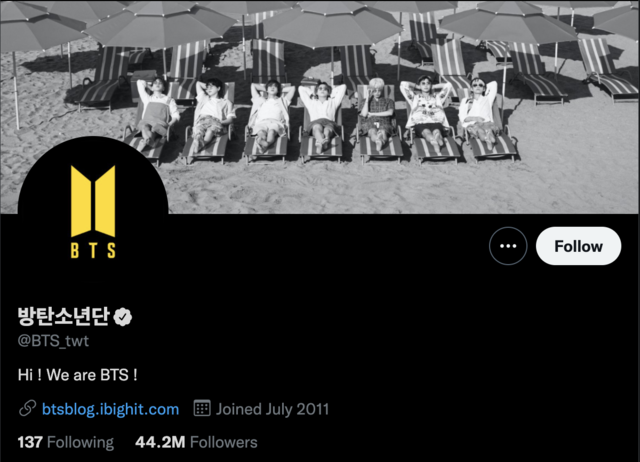Click the 44.2M follower count number
640x462 pixels.
pyautogui.click(x=160, y=442)
